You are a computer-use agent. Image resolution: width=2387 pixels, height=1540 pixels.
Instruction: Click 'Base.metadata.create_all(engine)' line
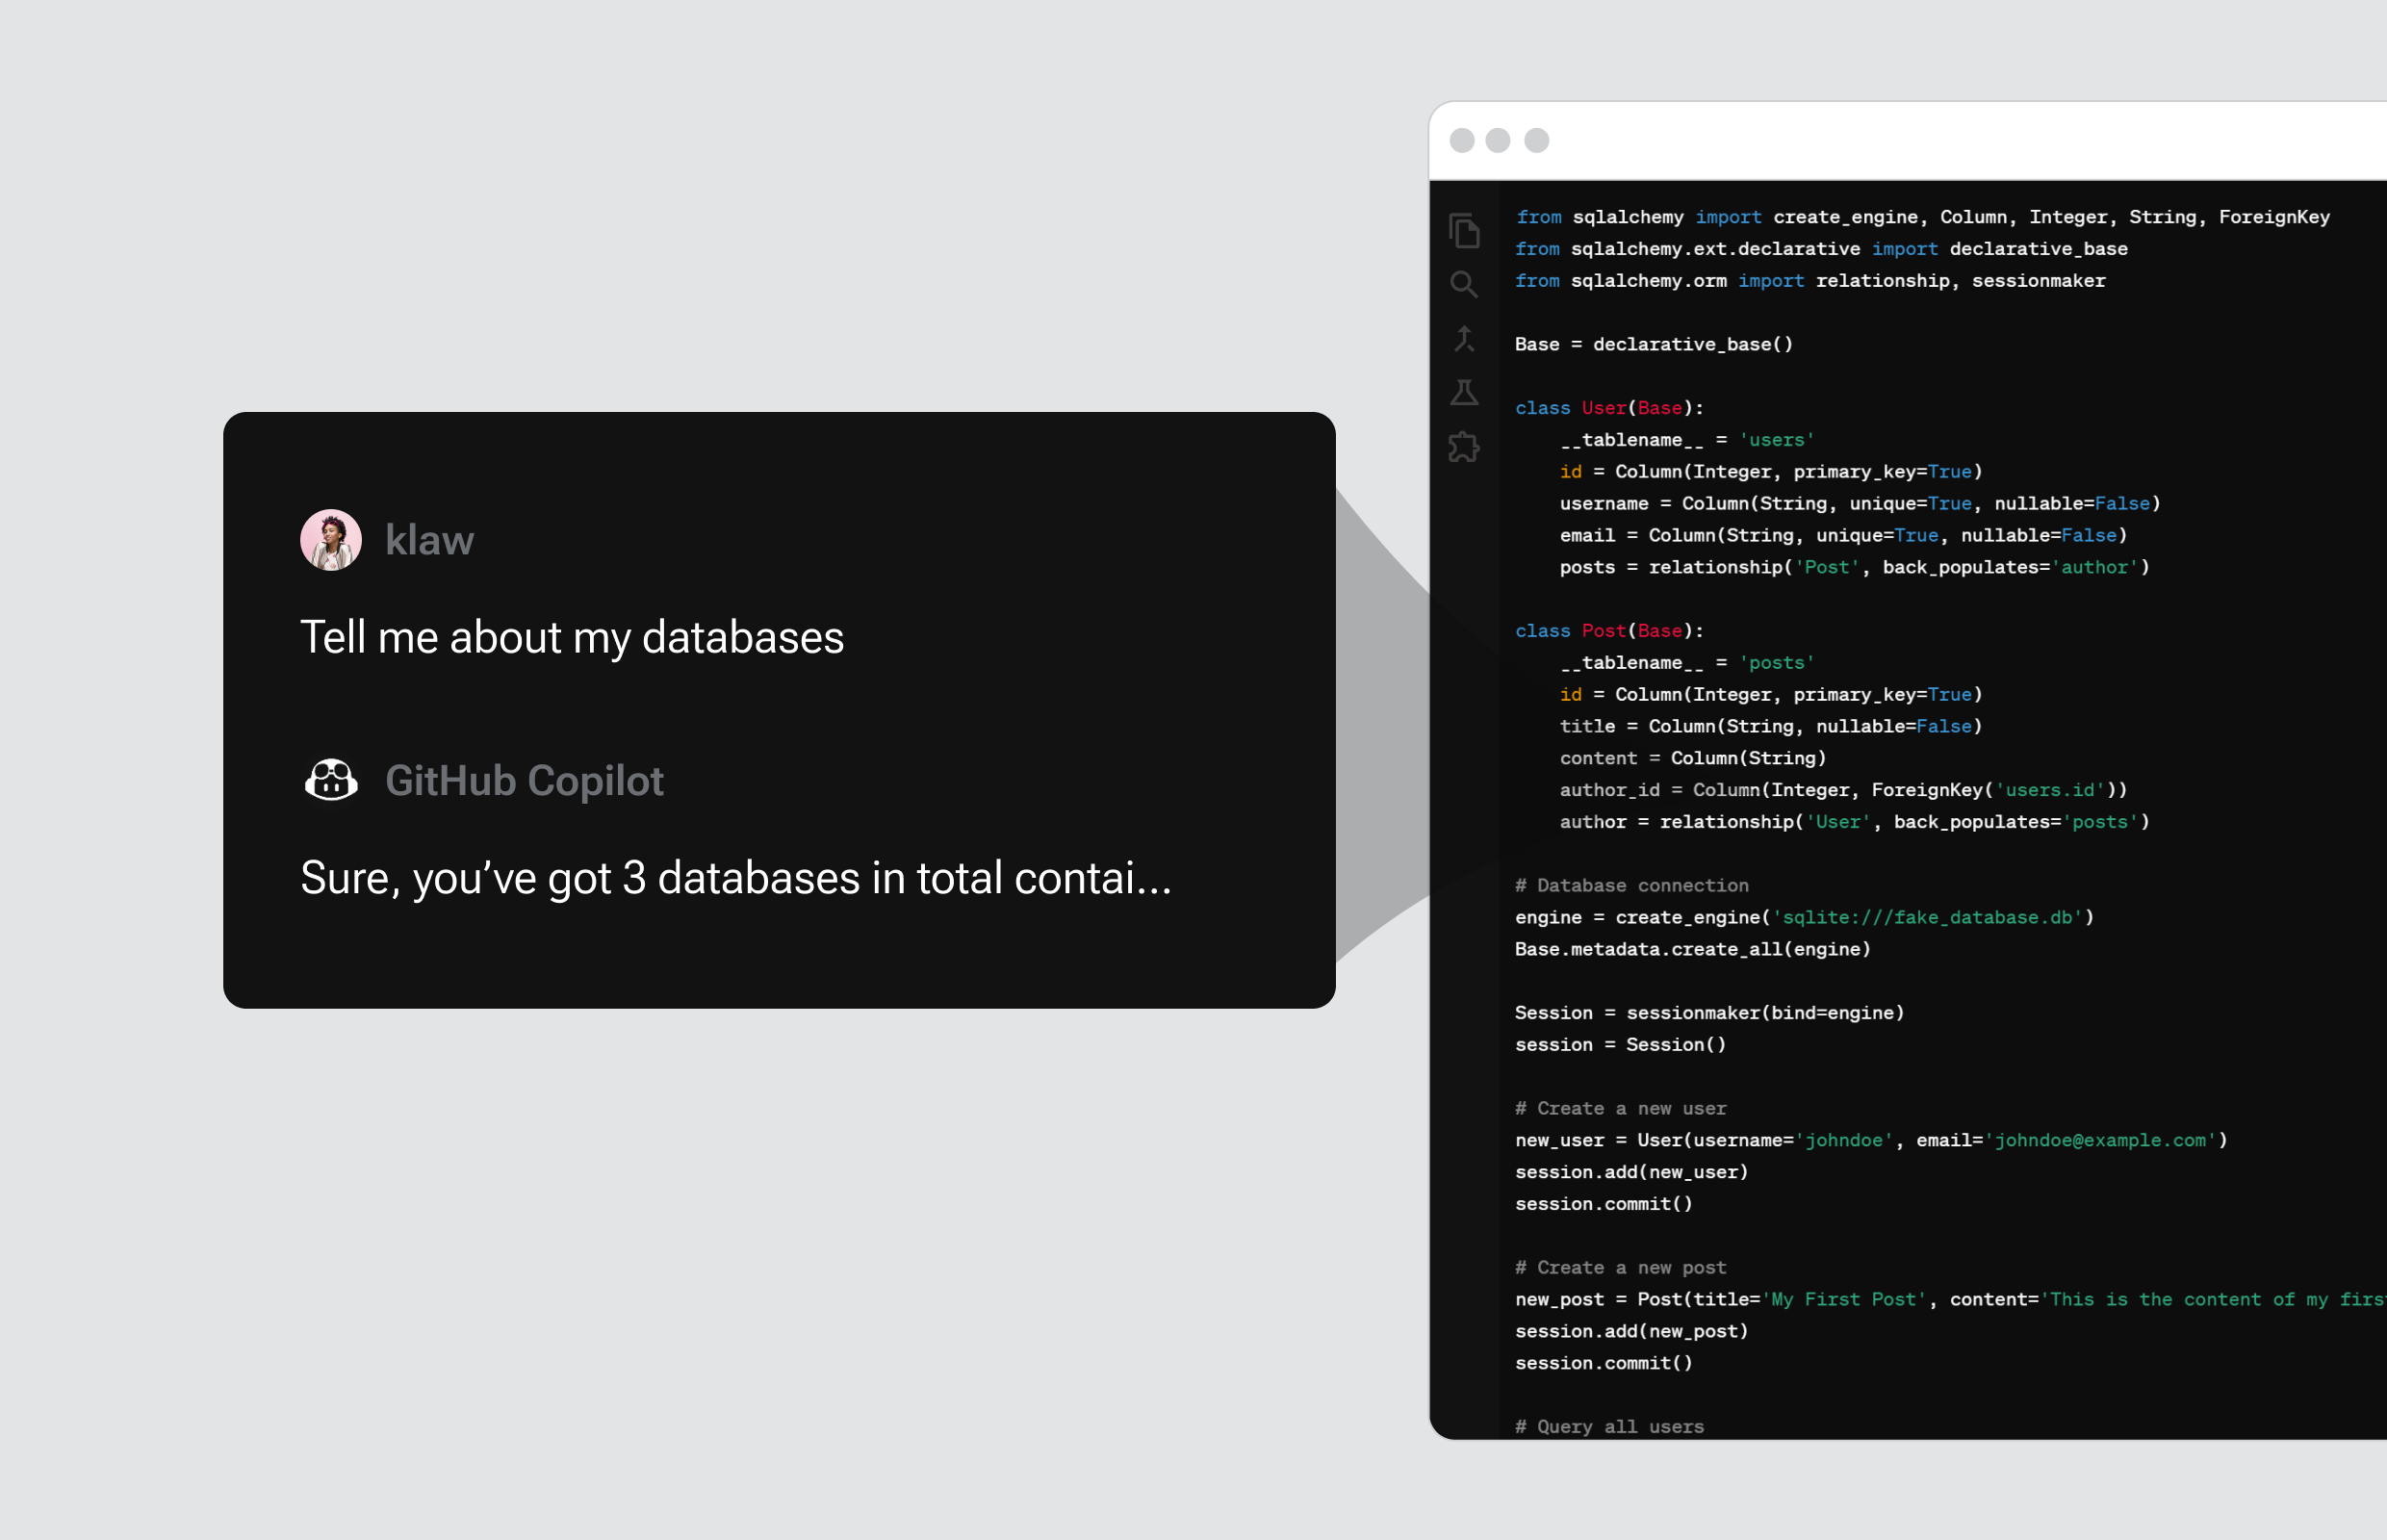click(1693, 950)
